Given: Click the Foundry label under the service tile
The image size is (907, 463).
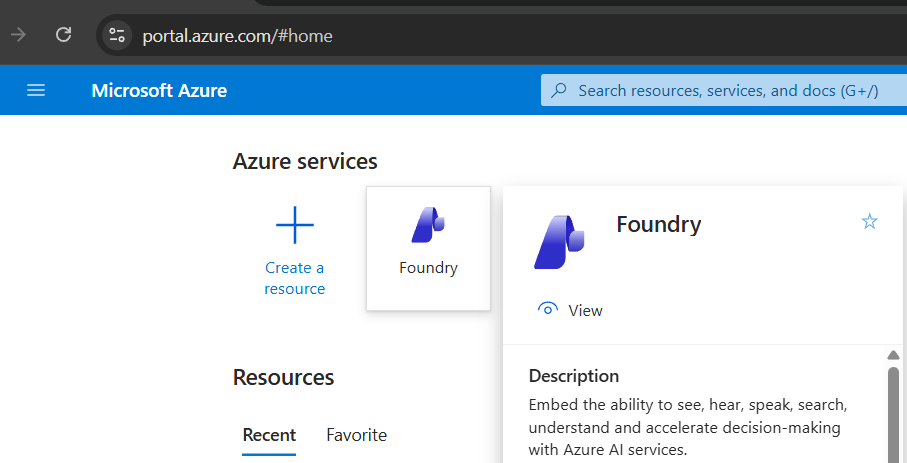Looking at the screenshot, I should [x=428, y=268].
